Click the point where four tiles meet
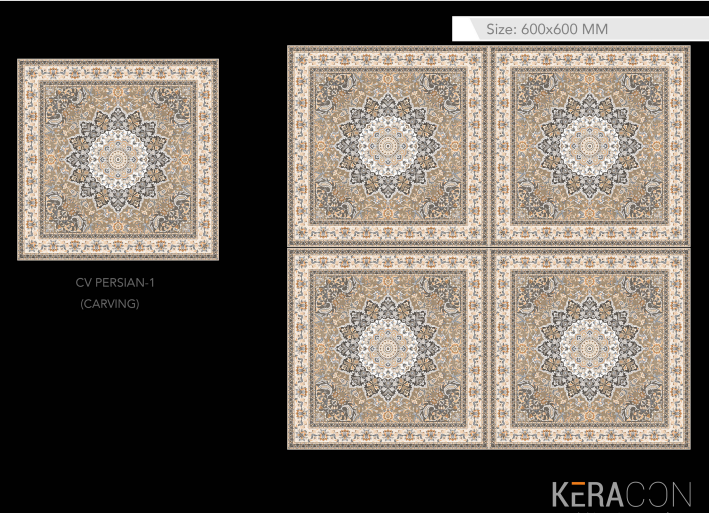Viewport: 709px width, 513px height. (489, 247)
